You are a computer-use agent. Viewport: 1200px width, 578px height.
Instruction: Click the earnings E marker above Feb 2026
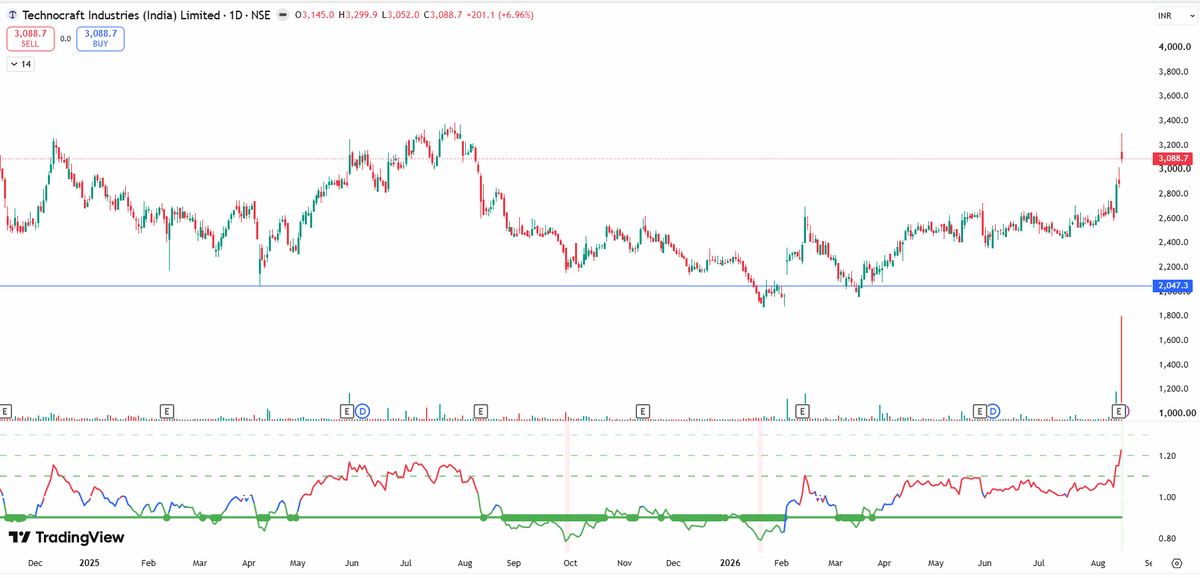802,411
